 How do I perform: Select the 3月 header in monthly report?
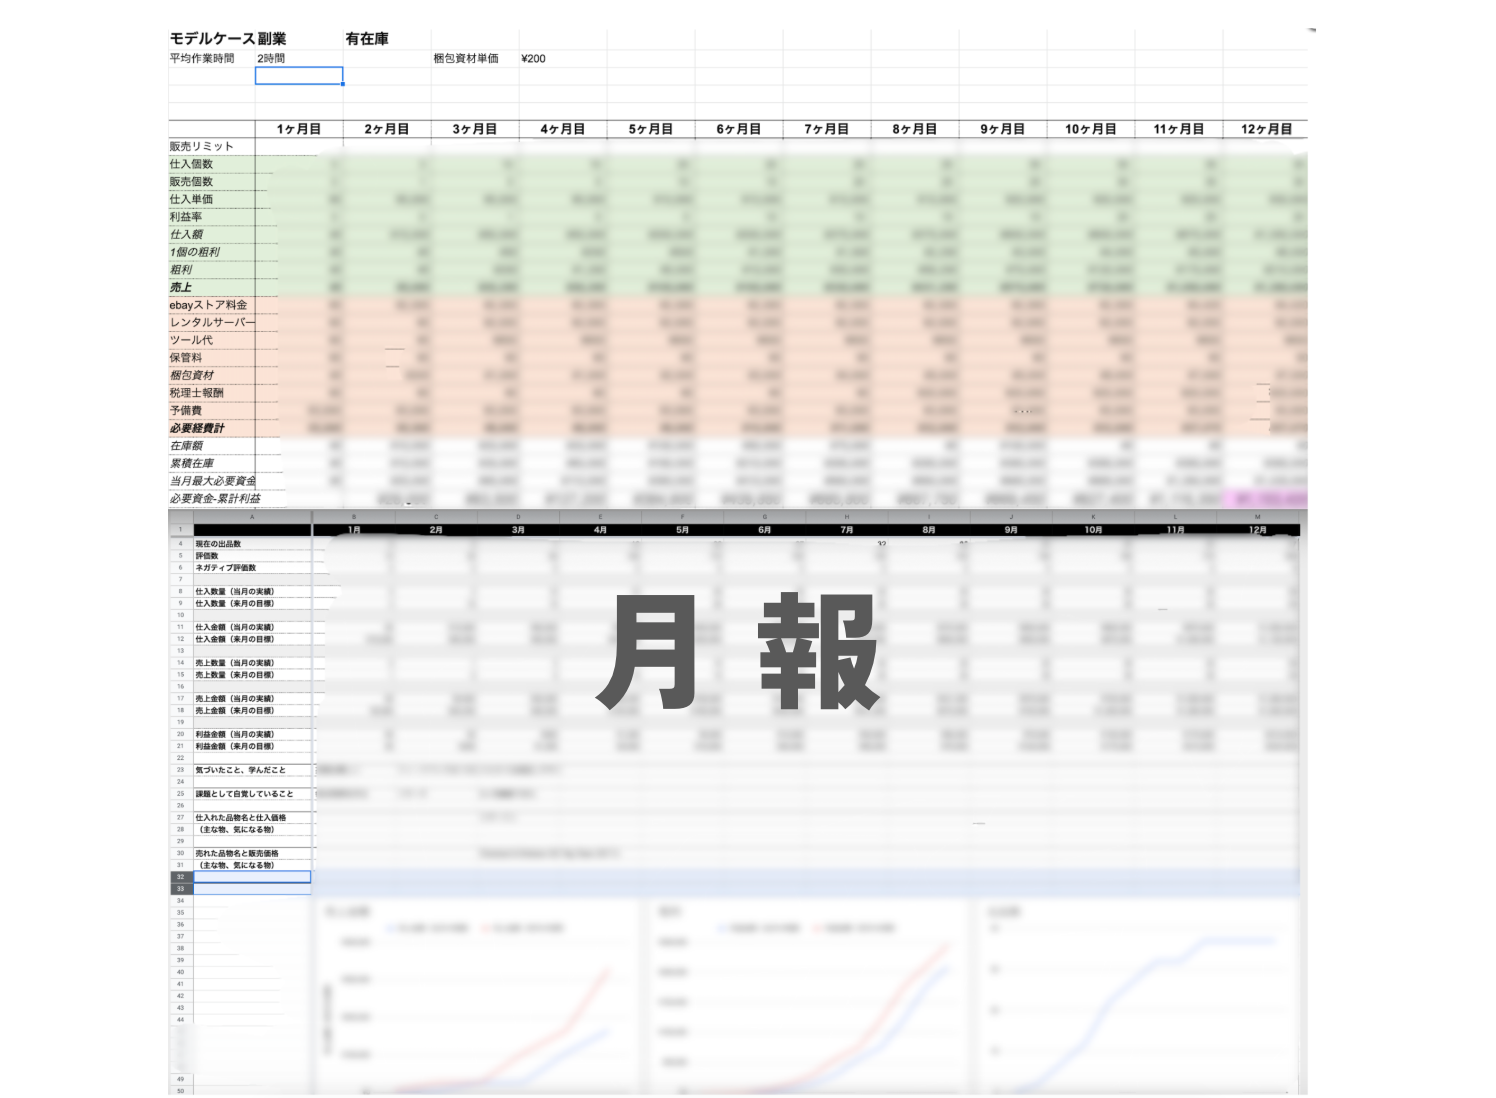point(518,530)
